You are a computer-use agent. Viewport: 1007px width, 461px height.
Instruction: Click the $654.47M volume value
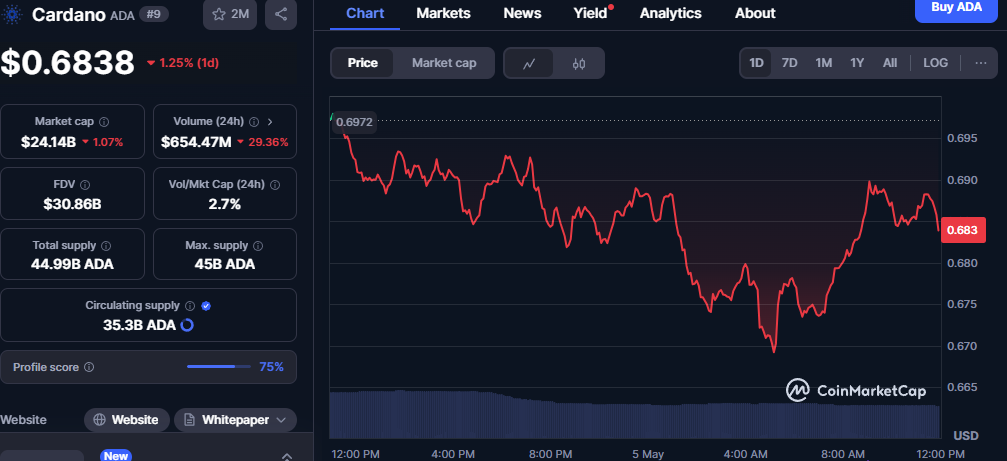pyautogui.click(x=196, y=142)
